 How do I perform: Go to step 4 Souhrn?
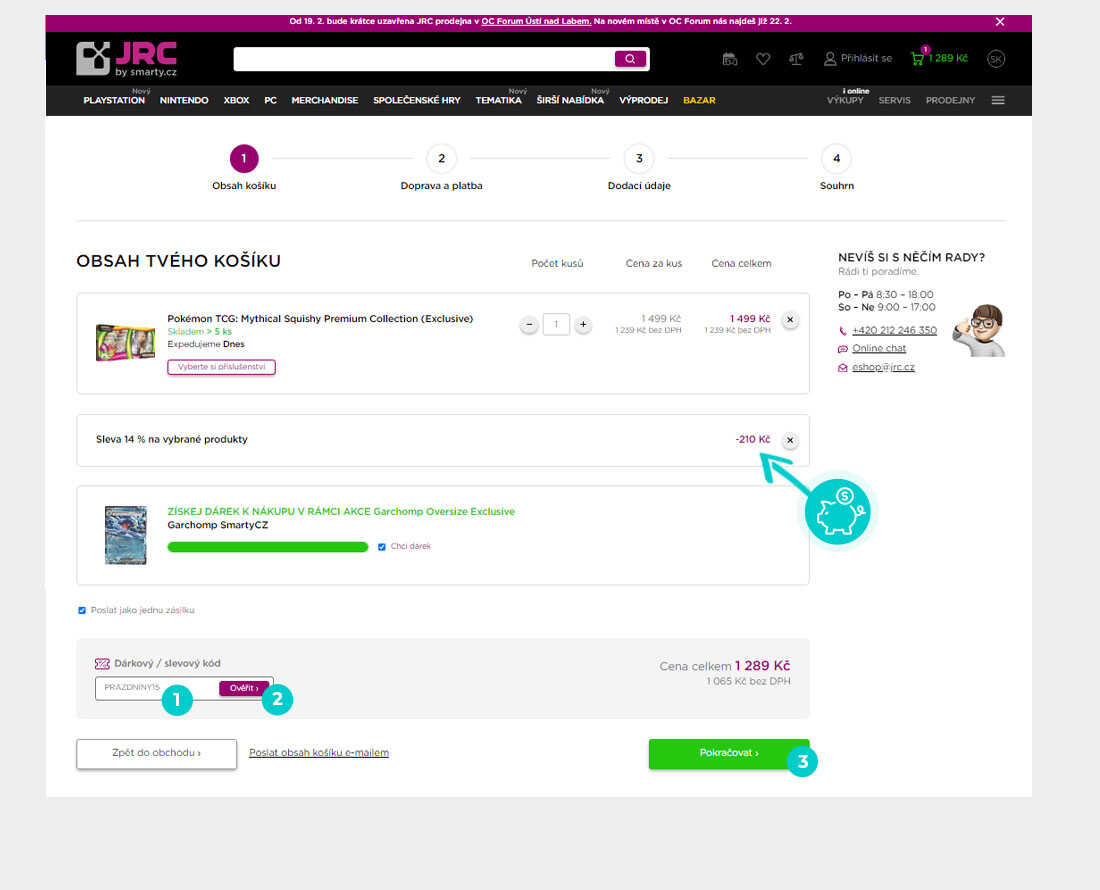tap(836, 159)
